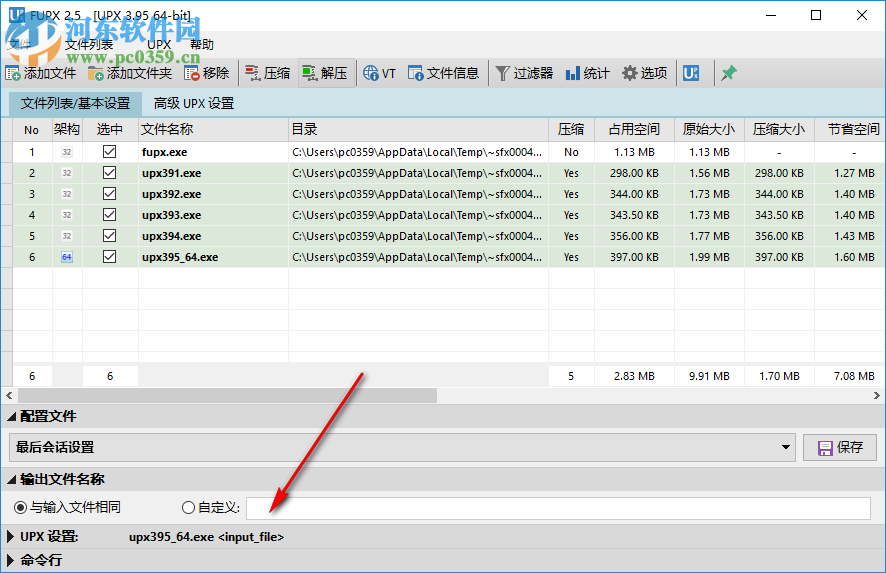Sort by the No column header
The height and width of the screenshot is (573, 886).
coord(32,129)
